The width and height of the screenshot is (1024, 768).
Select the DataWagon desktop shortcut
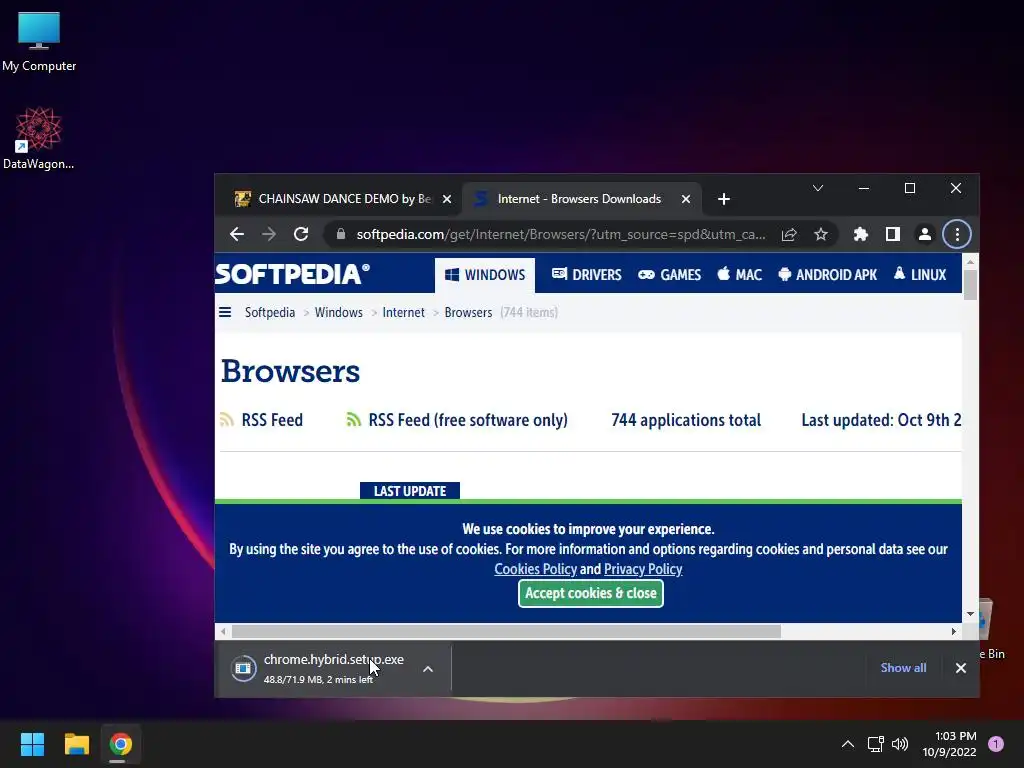[39, 138]
